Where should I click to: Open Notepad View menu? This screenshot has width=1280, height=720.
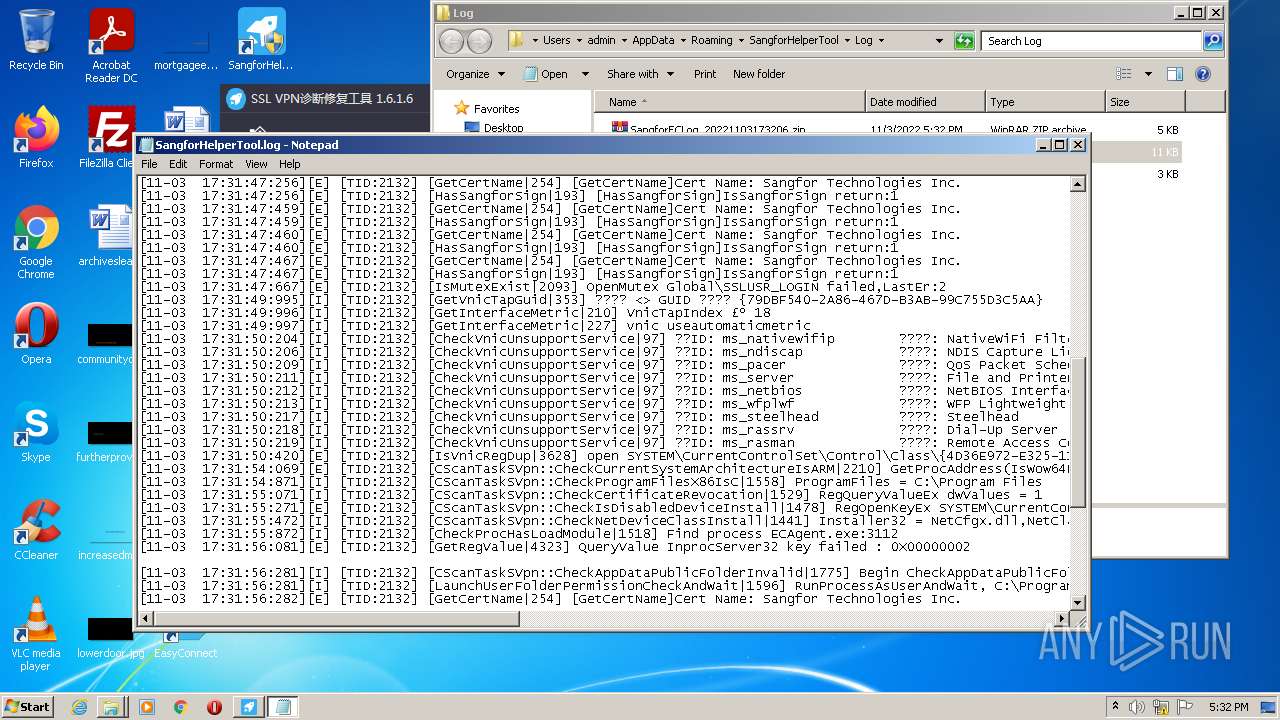click(256, 164)
